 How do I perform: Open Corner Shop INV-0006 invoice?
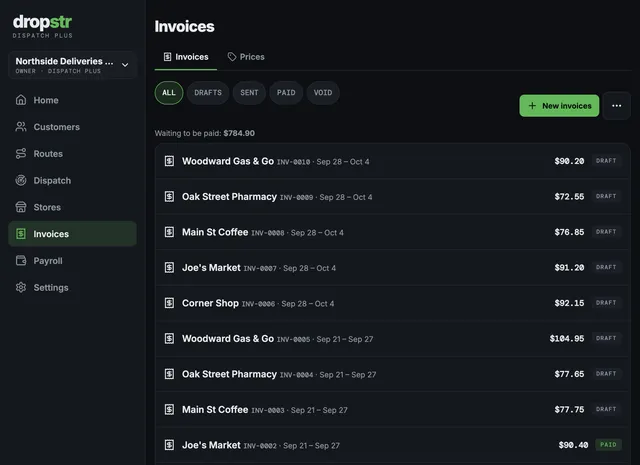(x=393, y=303)
